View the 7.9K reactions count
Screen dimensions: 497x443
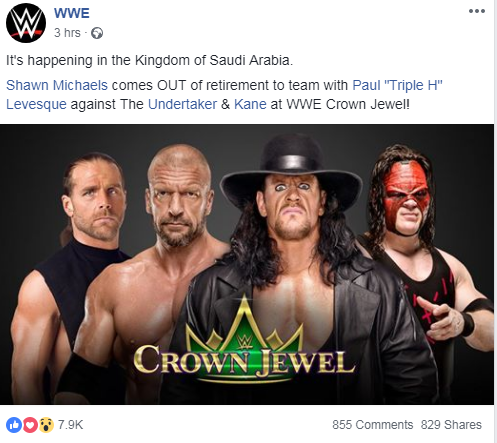(x=70, y=425)
